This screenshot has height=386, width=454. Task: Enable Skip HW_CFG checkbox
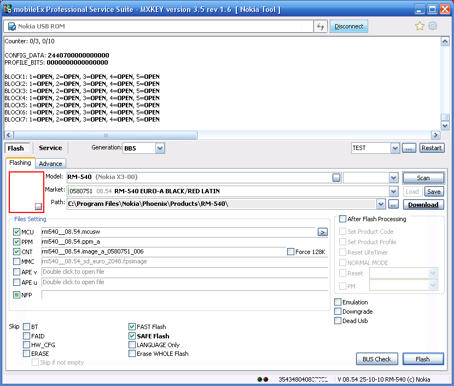27,345
